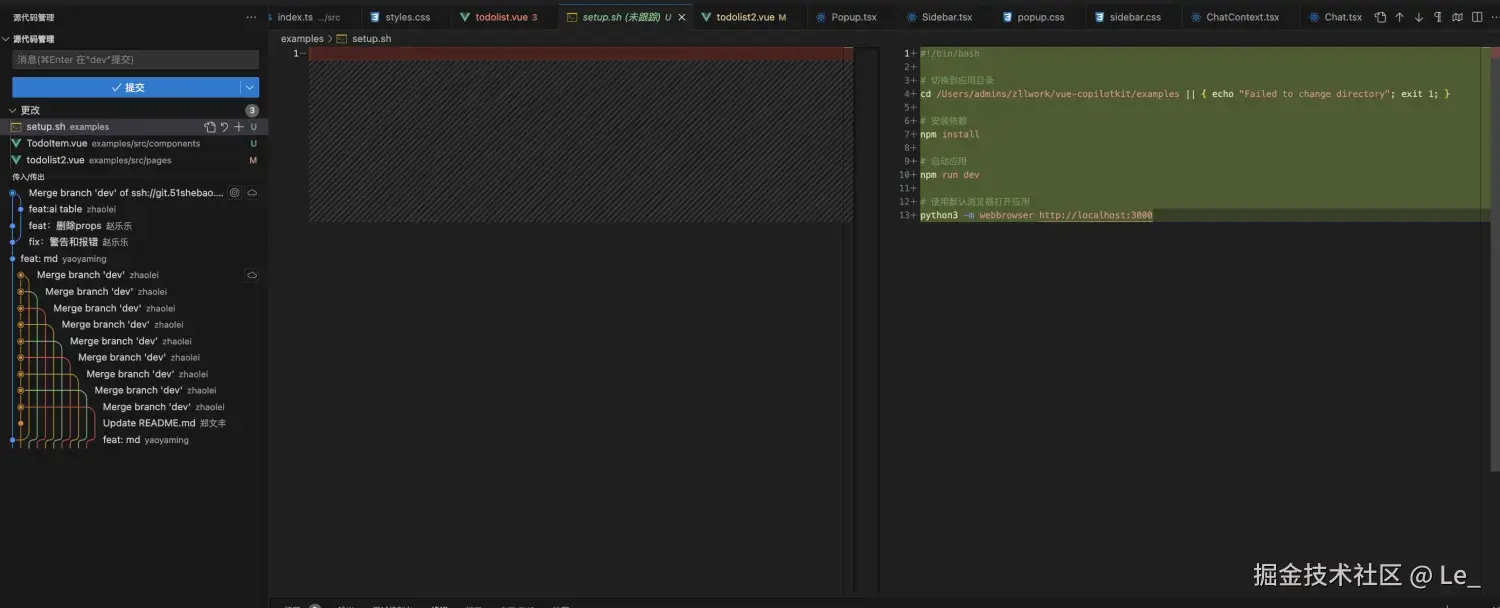Click the CSS icon on styles.css tab
The image size is (1500, 608).
(x=375, y=17)
